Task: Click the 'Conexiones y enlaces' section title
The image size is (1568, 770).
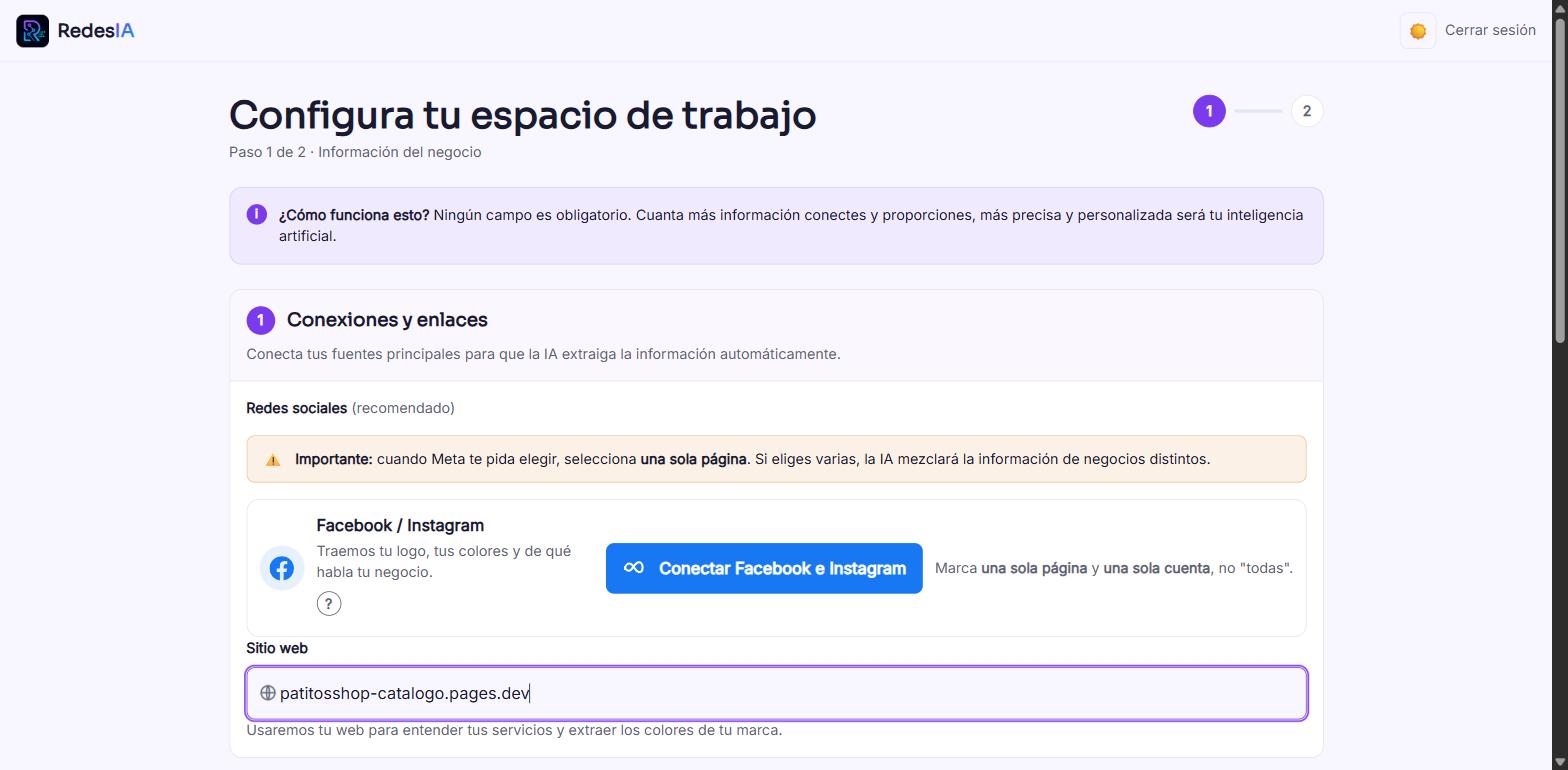Action: pyautogui.click(x=387, y=320)
